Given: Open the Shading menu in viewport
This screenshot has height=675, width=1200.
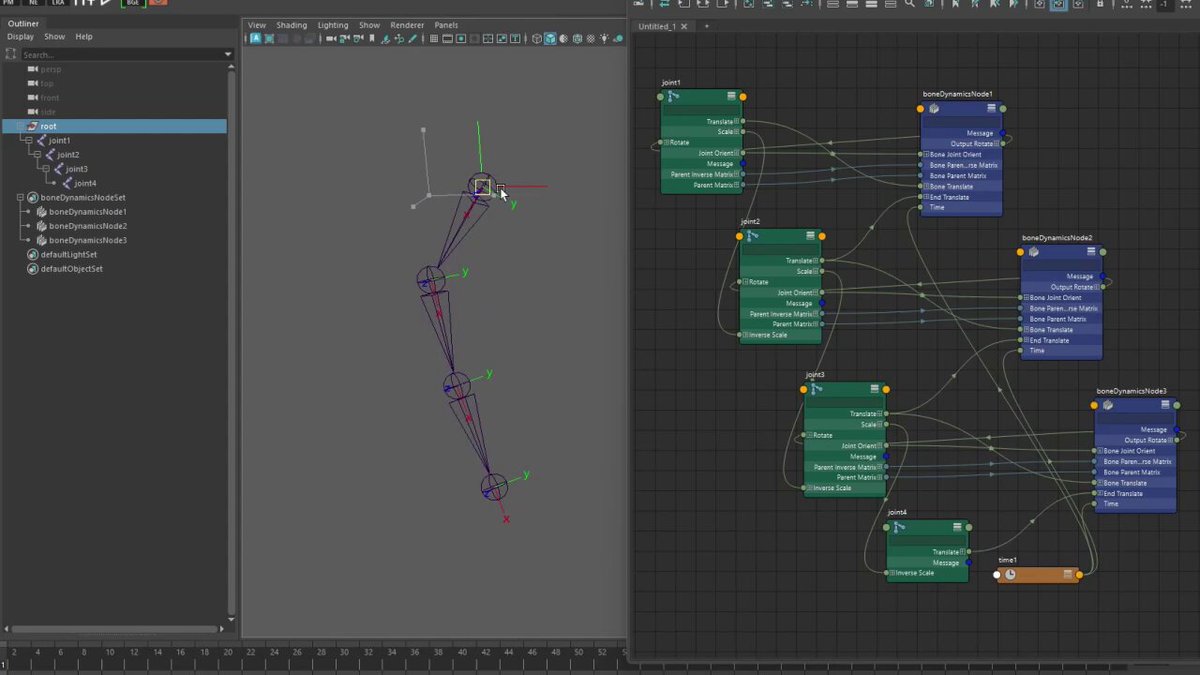Looking at the screenshot, I should 292,25.
